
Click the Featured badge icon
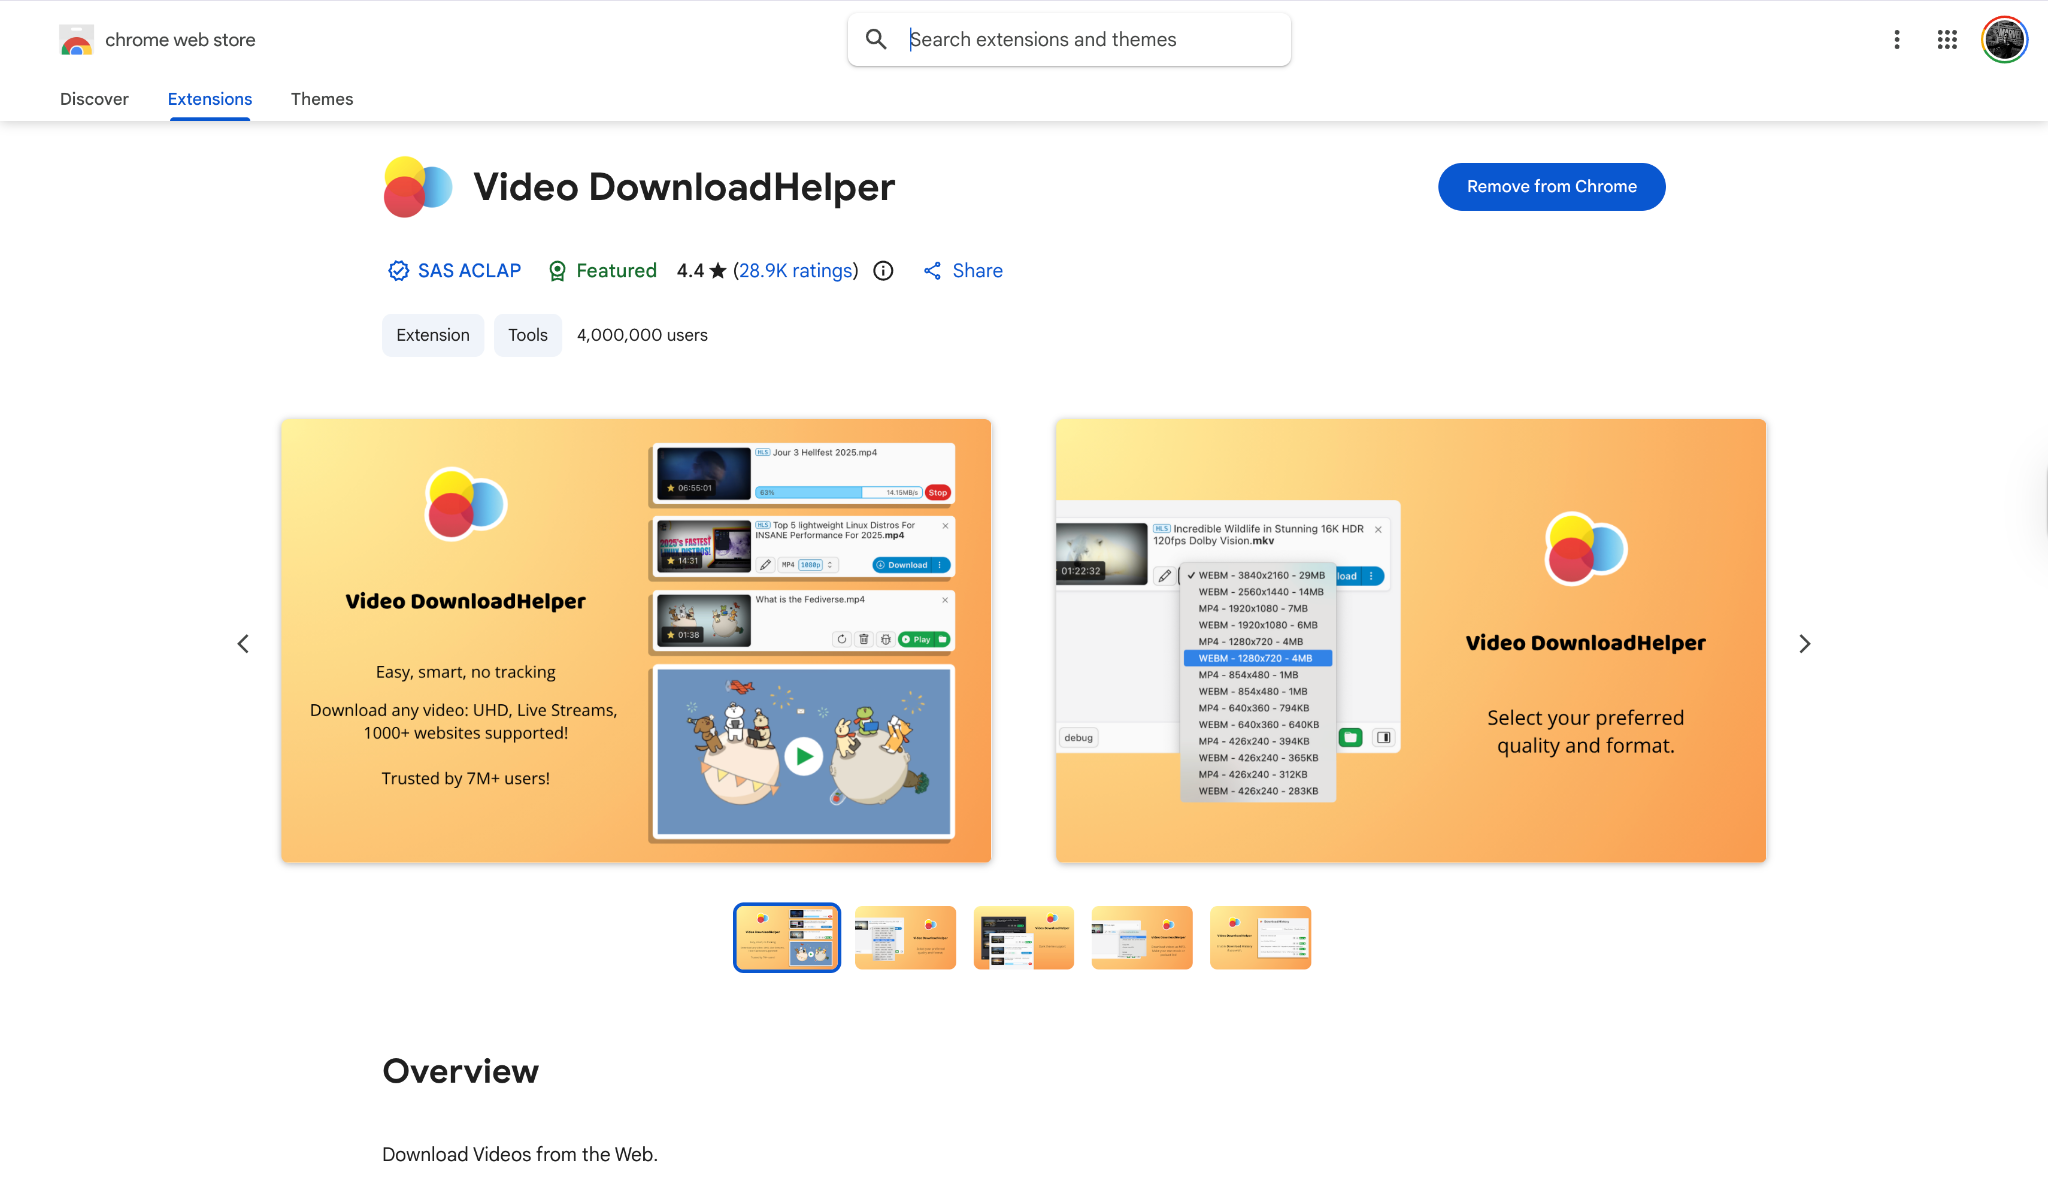point(557,270)
